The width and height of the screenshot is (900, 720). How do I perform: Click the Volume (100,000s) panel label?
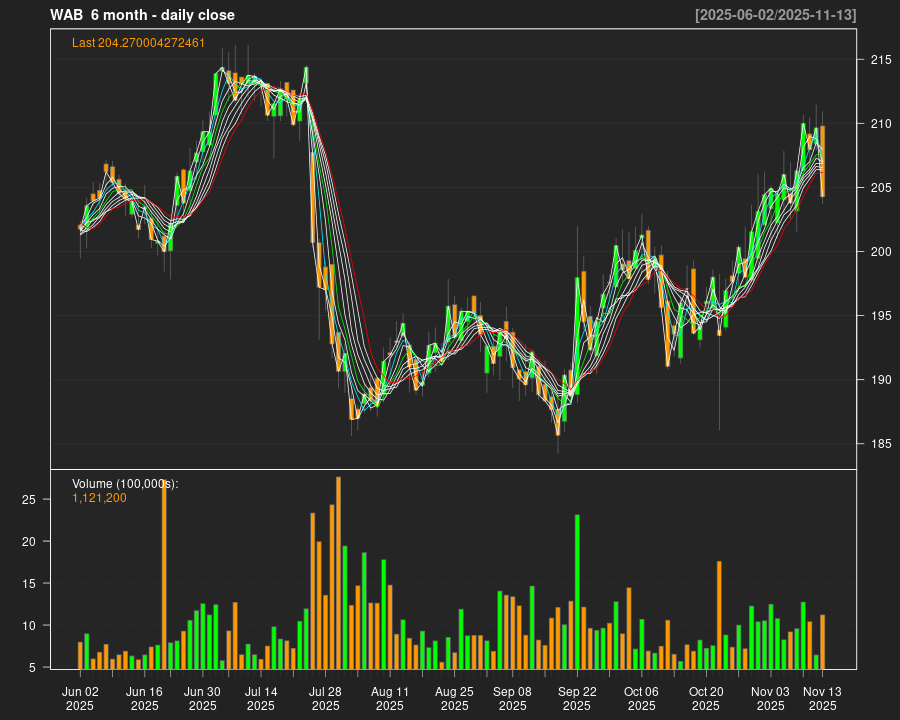click(x=125, y=484)
